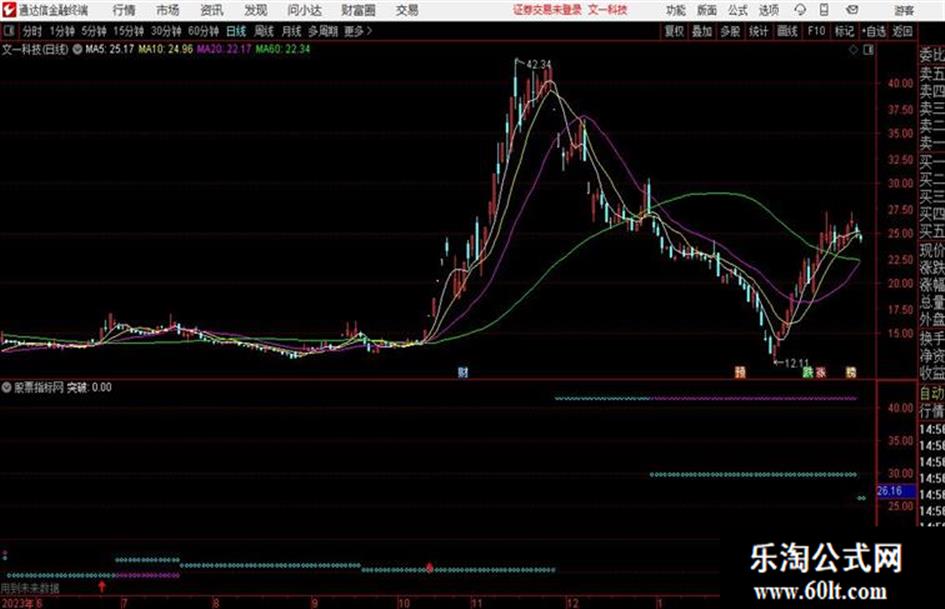Screen dimensions: 945x609
Task: Click the 2023年 6 date axis label
Action: (22, 602)
